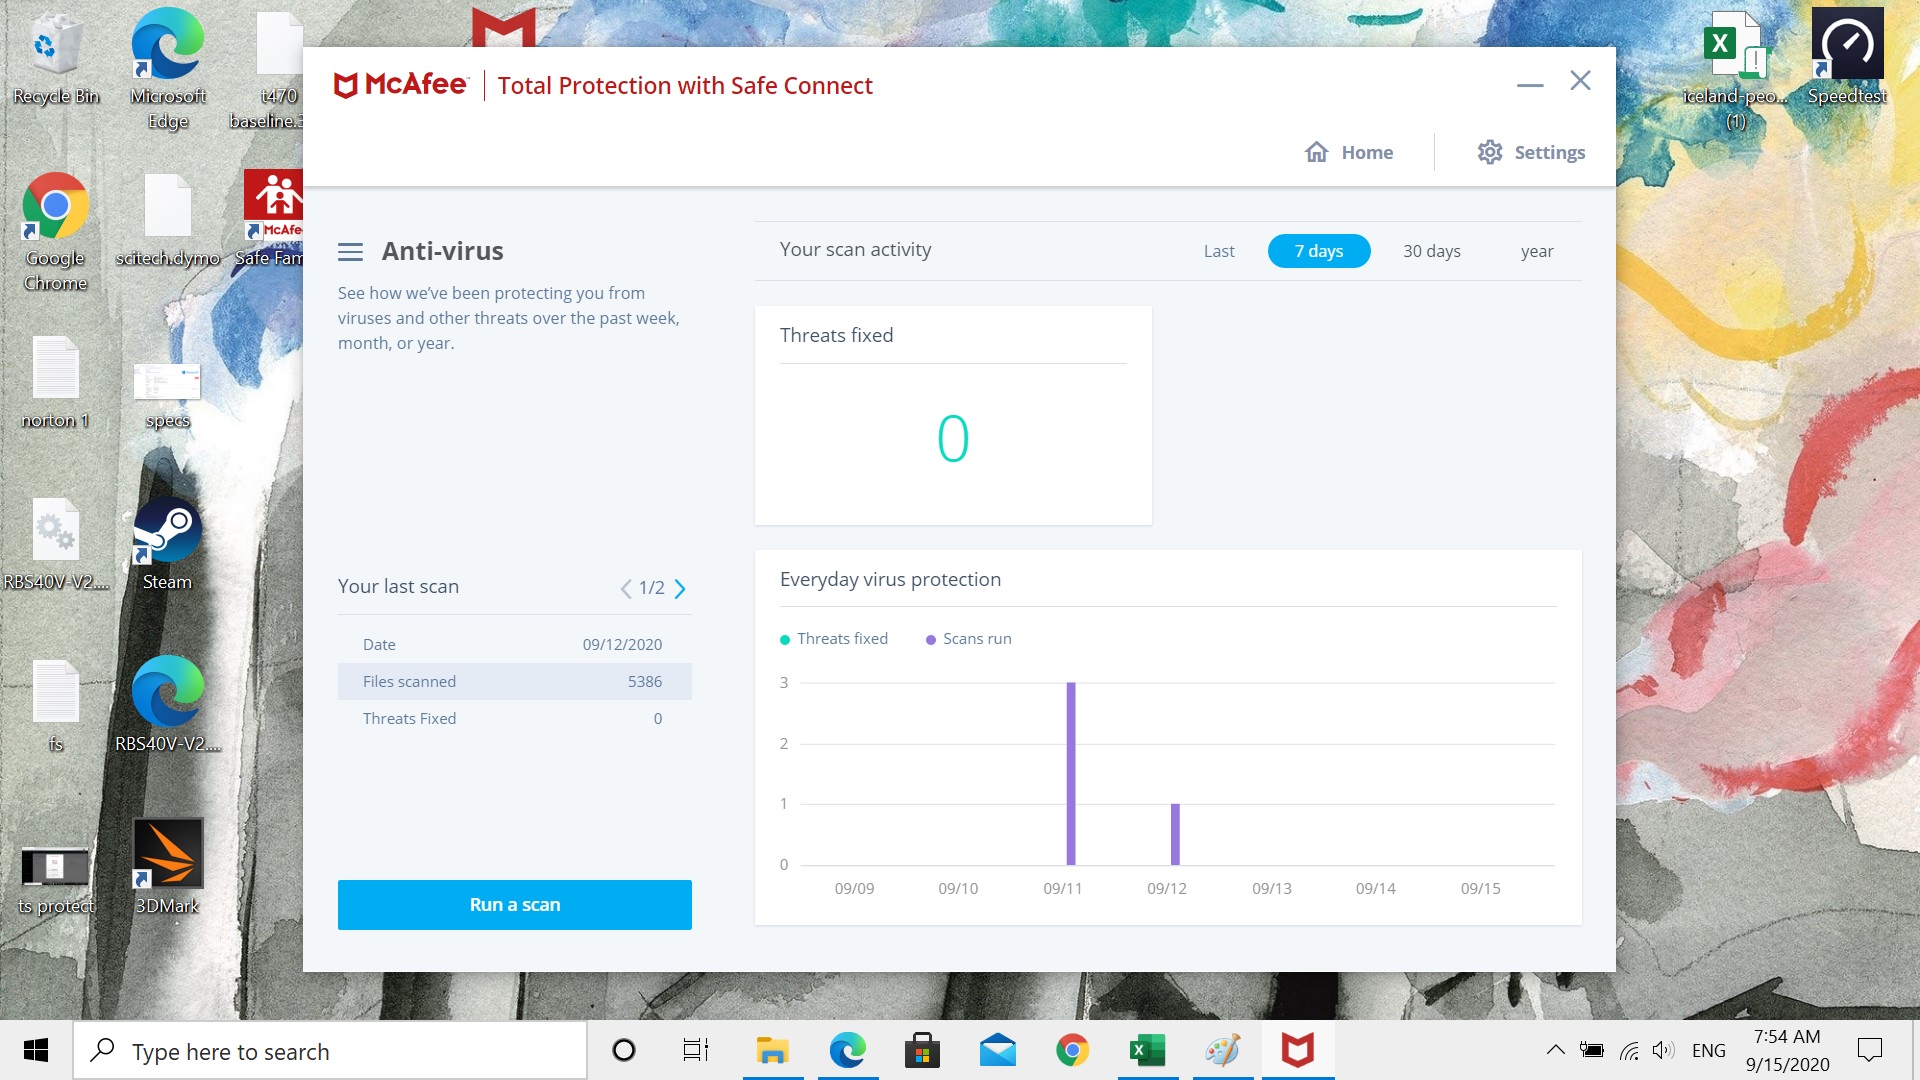Viewport: 1920px width, 1080px height.
Task: Toggle Threats fixed legend entry
Action: 834,639
